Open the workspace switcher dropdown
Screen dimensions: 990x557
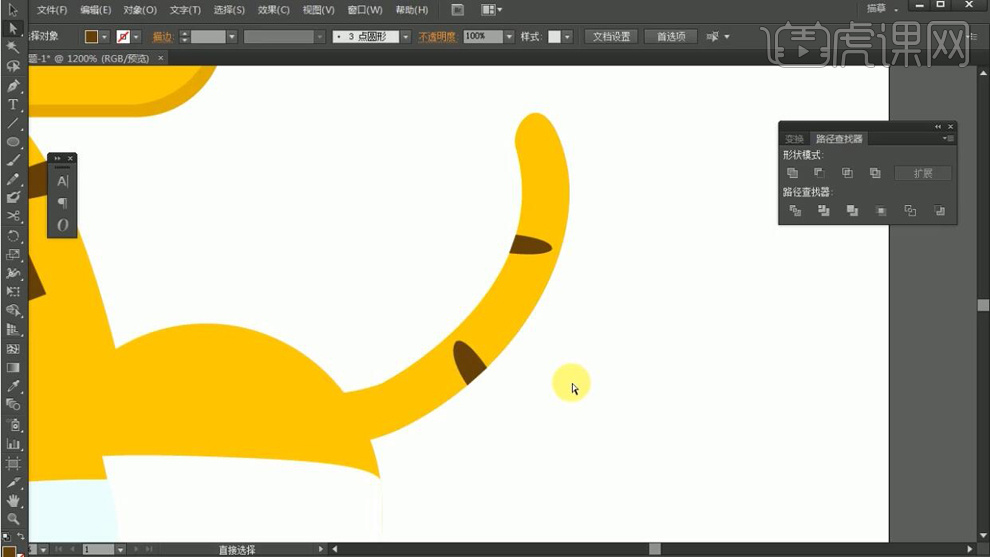point(882,9)
